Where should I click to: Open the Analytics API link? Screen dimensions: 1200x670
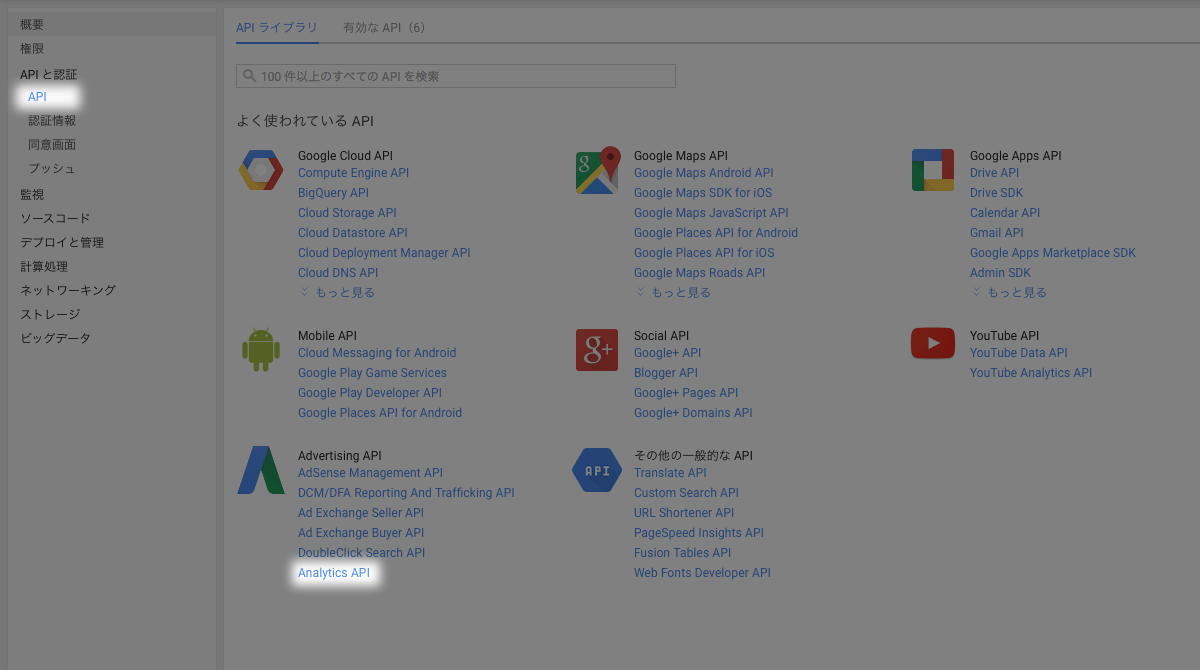pos(334,573)
